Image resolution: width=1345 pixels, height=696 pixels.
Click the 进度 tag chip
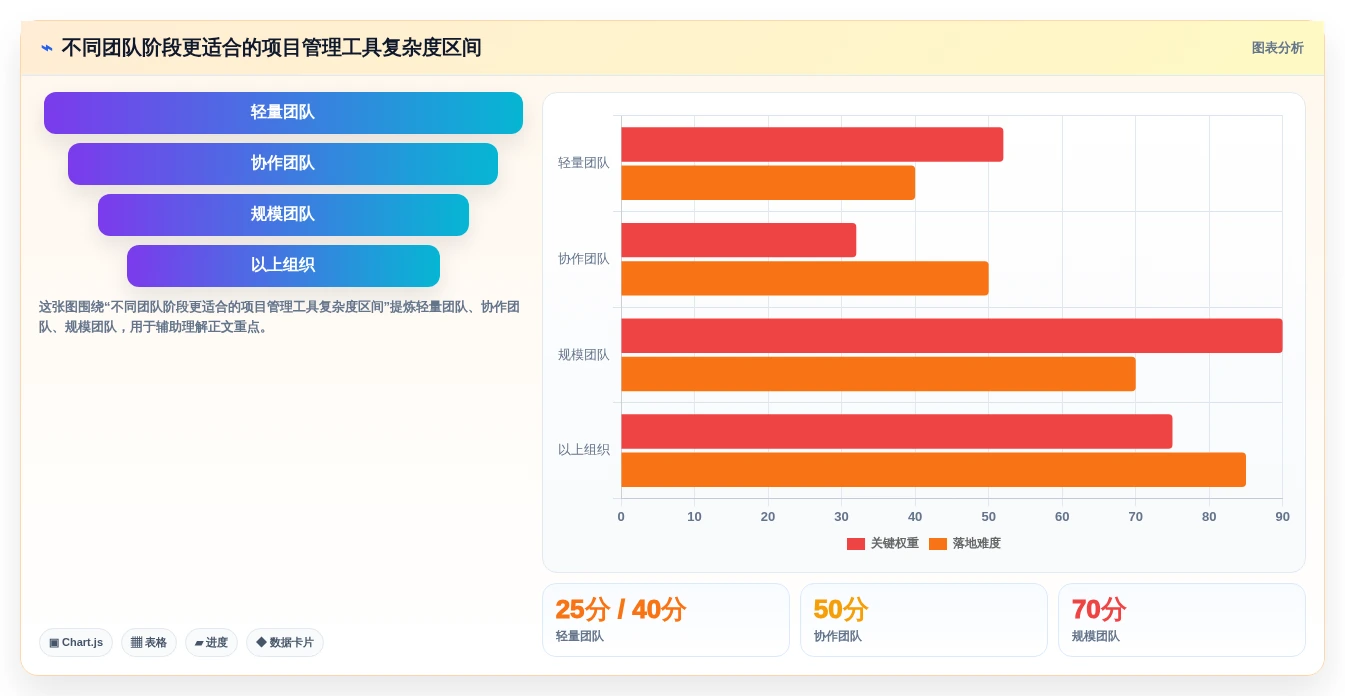pos(211,643)
